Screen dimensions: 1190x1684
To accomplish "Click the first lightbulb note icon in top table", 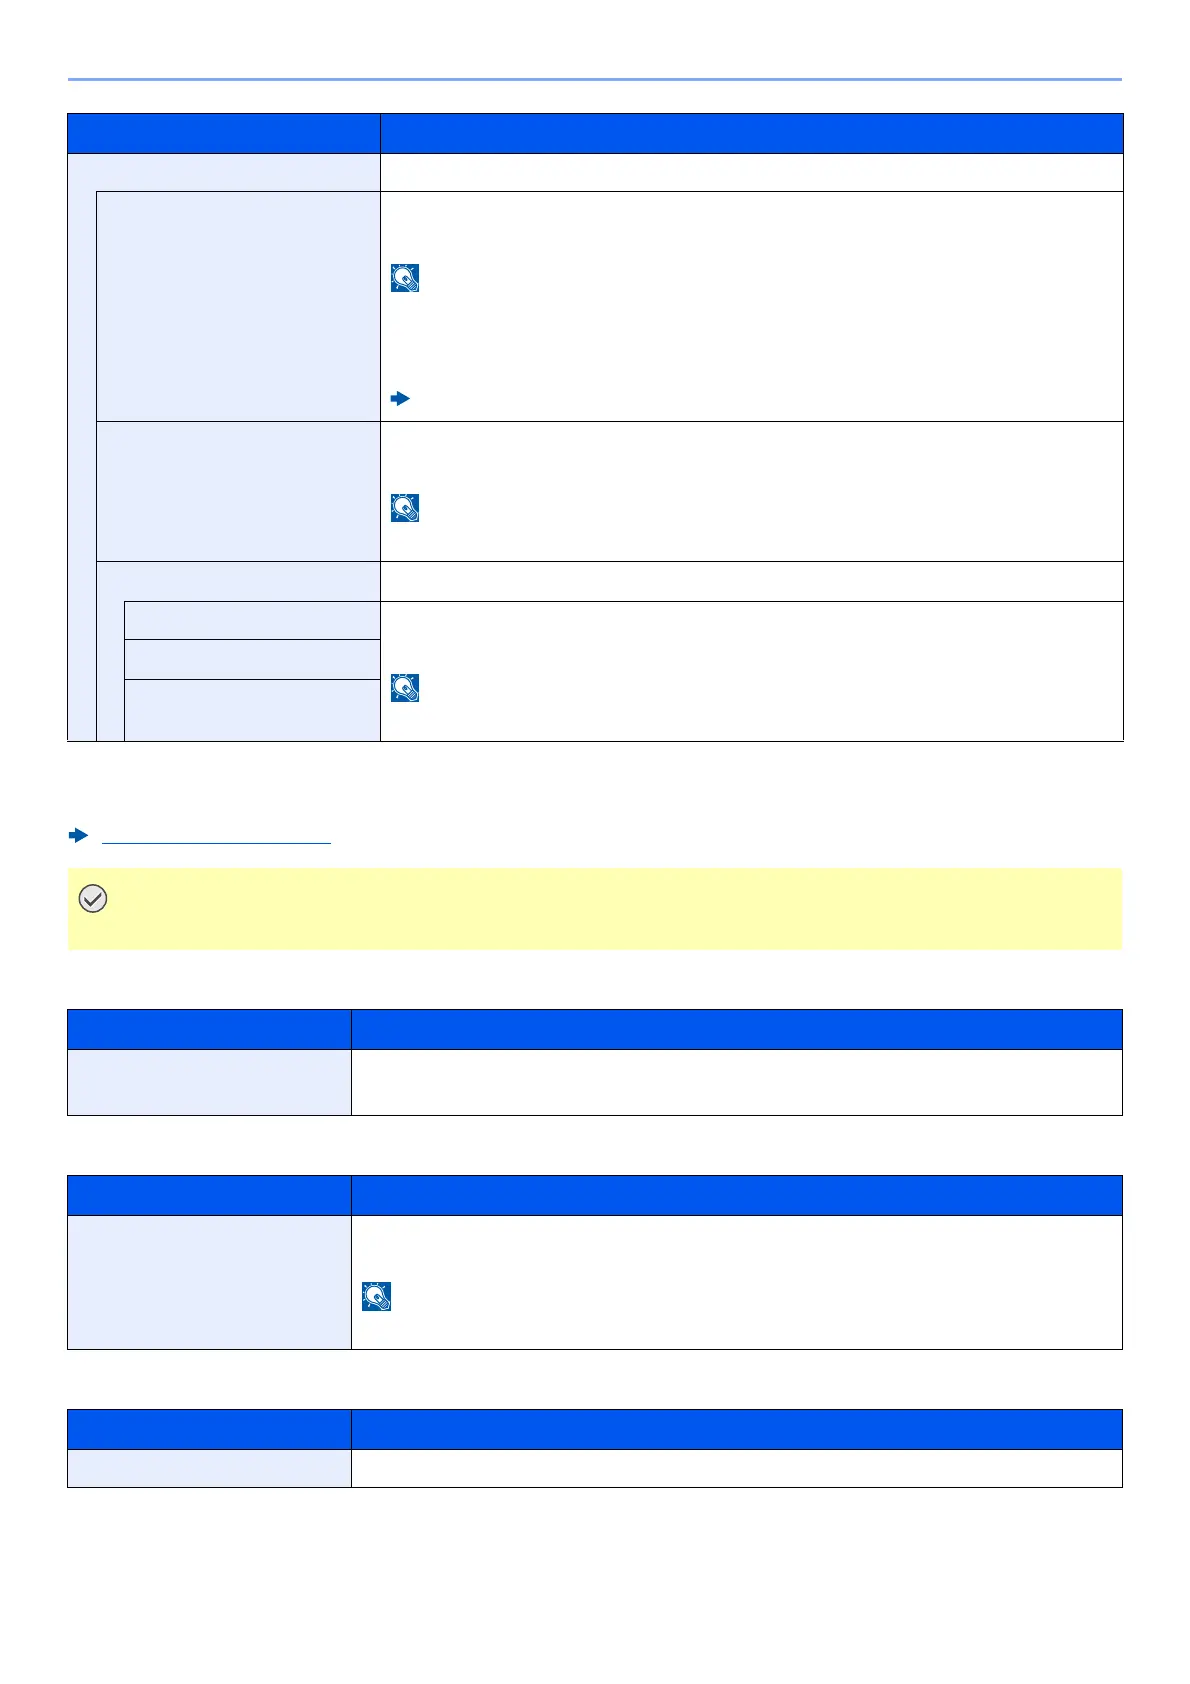I will coord(405,278).
